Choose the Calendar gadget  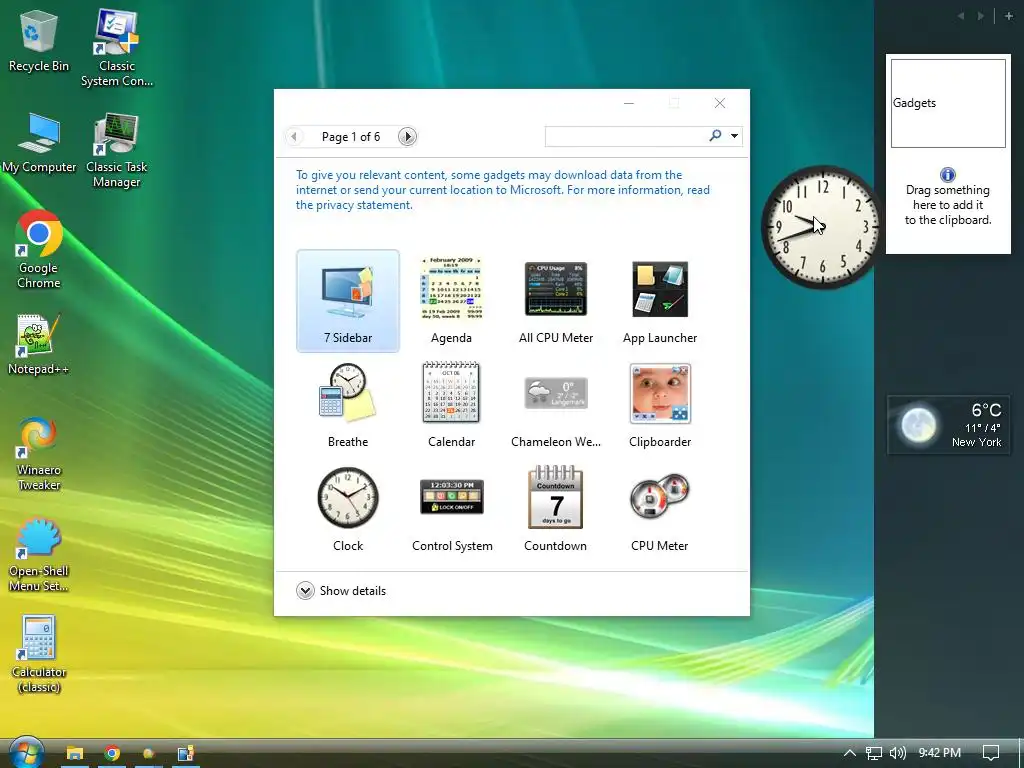click(x=451, y=405)
